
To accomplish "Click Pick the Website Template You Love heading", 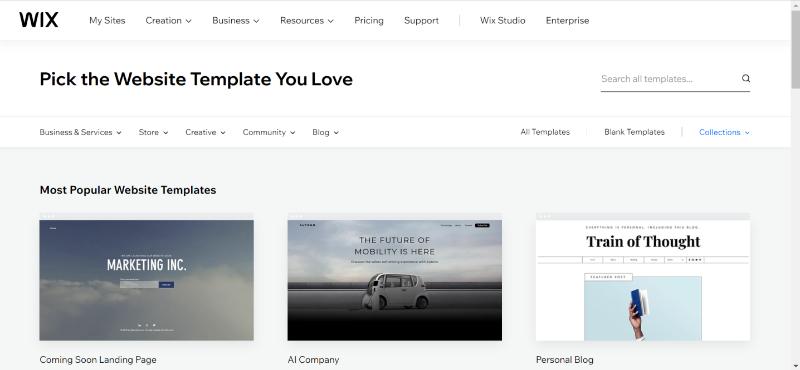I will (x=196, y=79).
